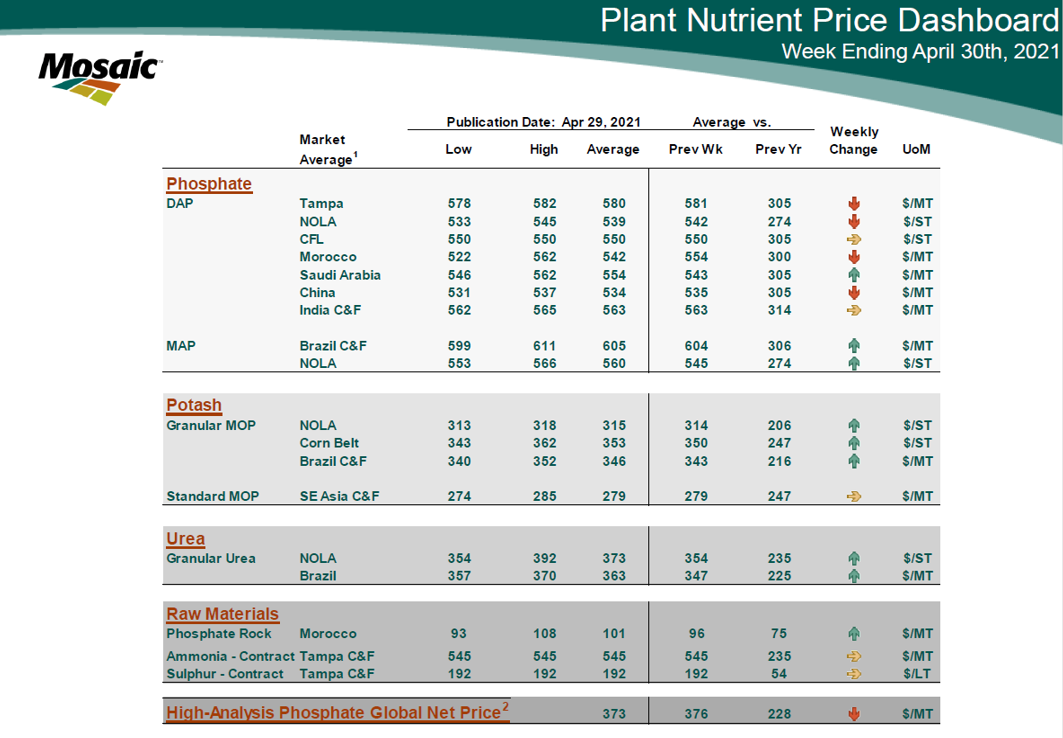Click the India C&F weekly change arrow
1063x738 pixels.
point(854,311)
